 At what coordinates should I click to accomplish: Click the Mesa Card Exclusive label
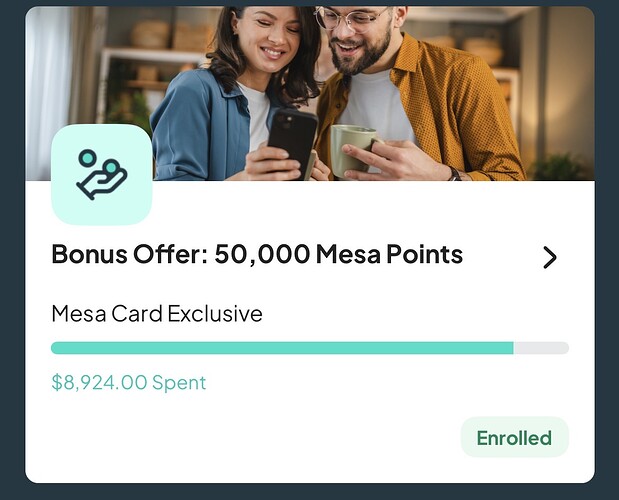click(x=157, y=314)
